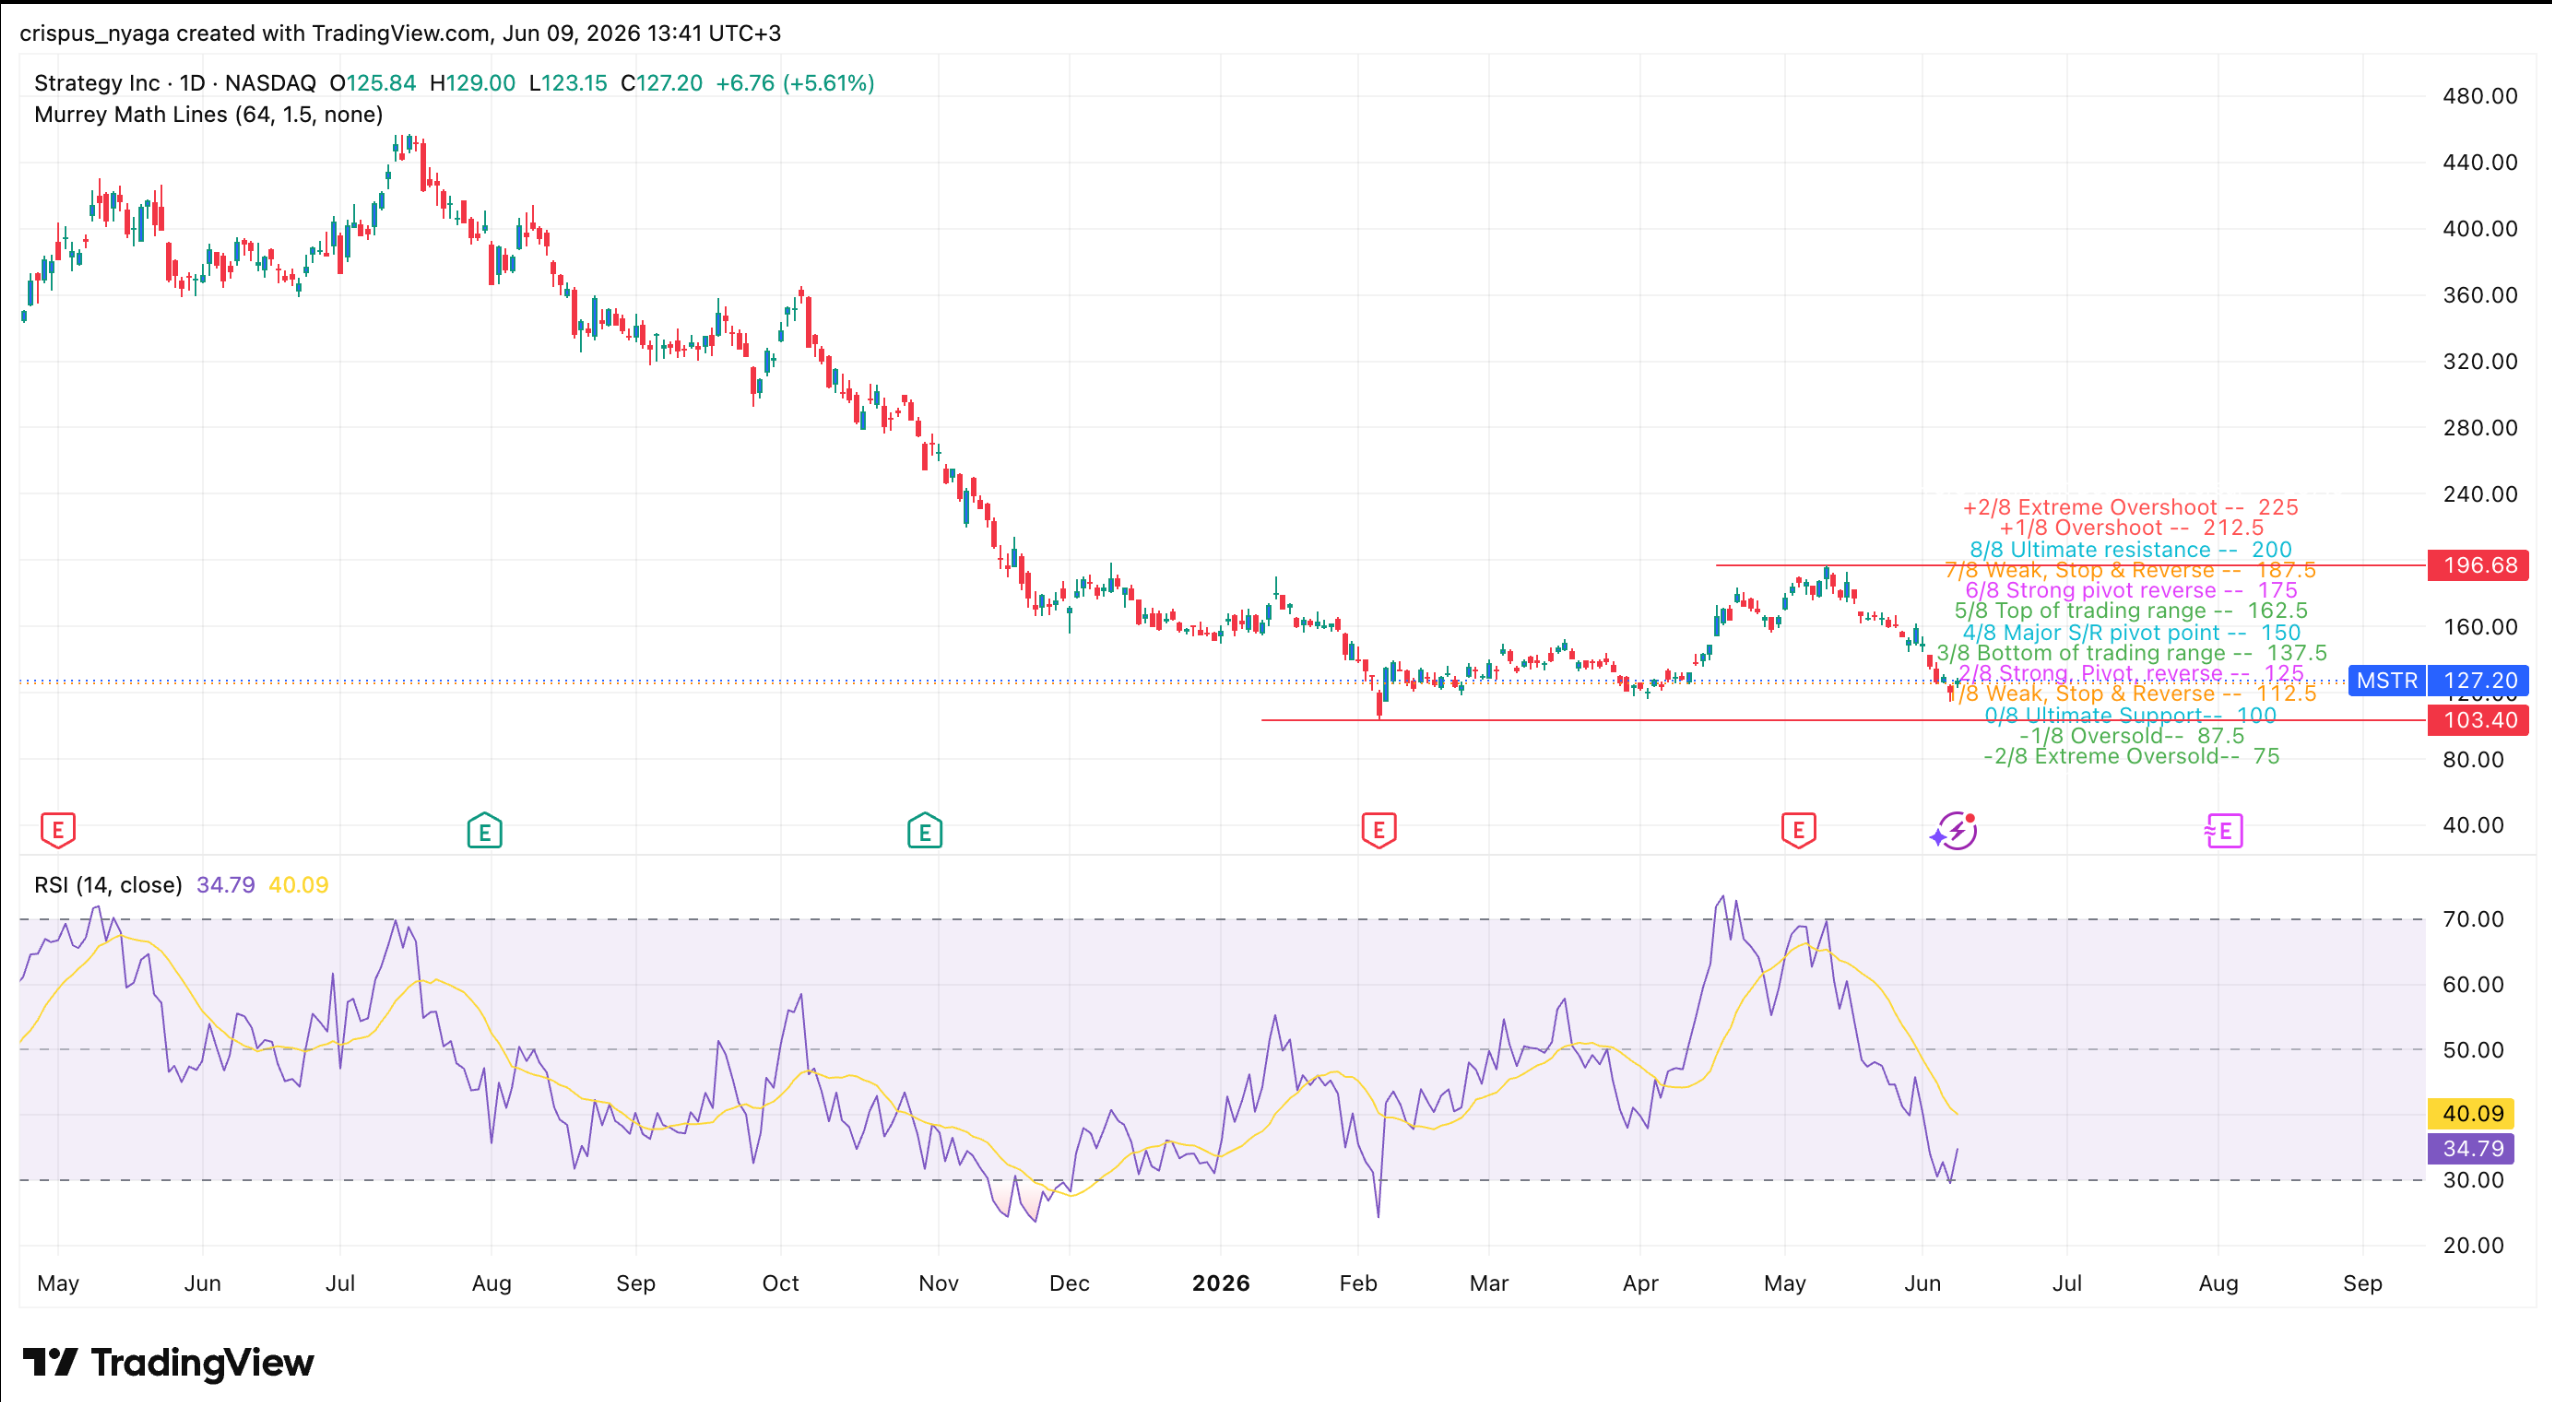
Task: Click the red earnings marker near May 2025
Action: (x=58, y=830)
